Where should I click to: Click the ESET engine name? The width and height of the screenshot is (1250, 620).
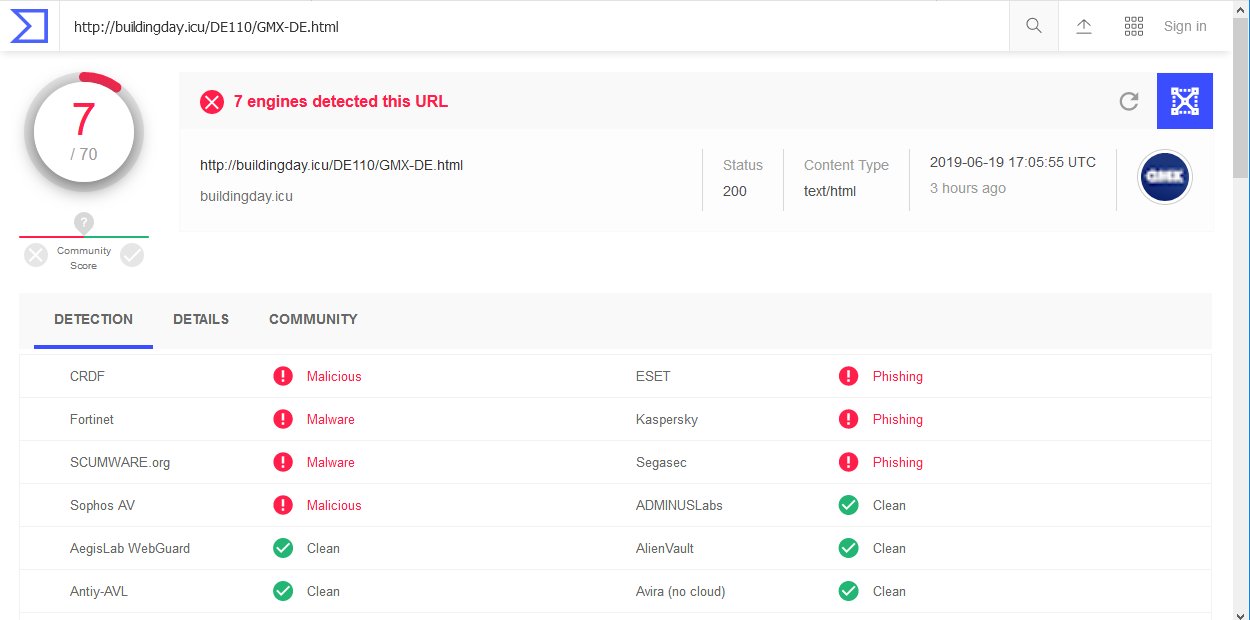(653, 376)
